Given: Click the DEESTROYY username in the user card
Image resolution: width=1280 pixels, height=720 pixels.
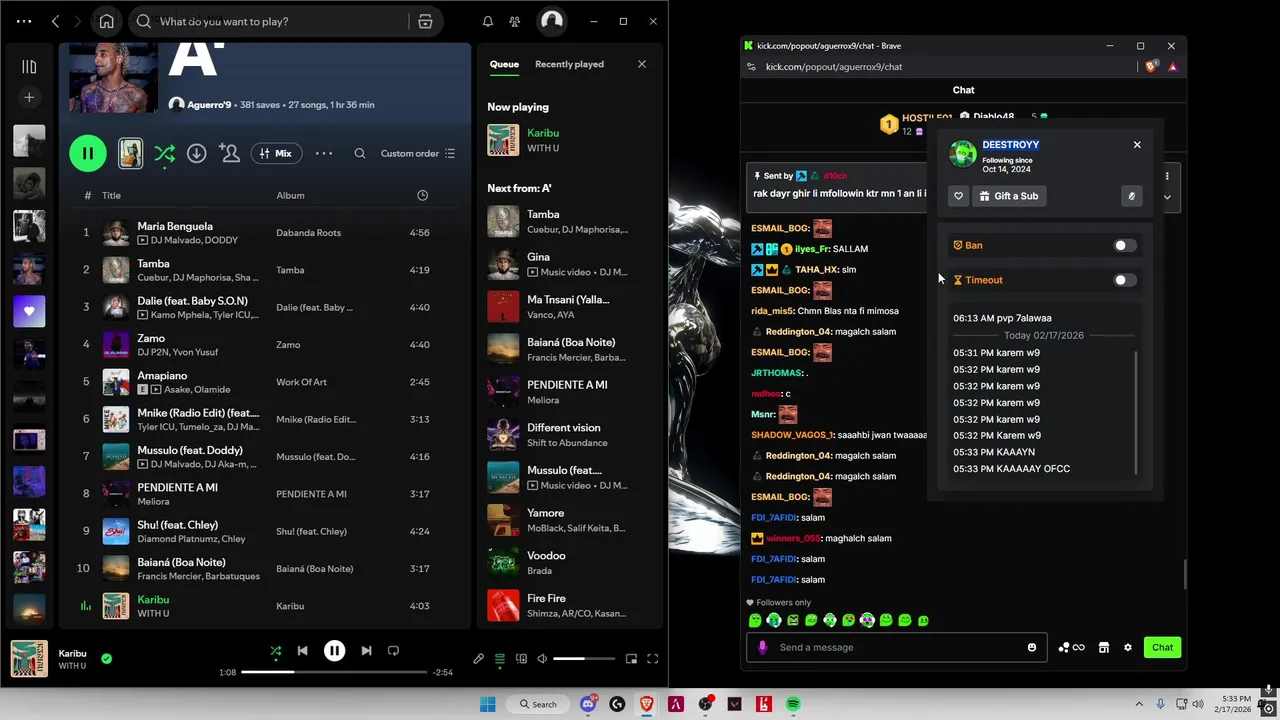Looking at the screenshot, I should [x=1011, y=145].
